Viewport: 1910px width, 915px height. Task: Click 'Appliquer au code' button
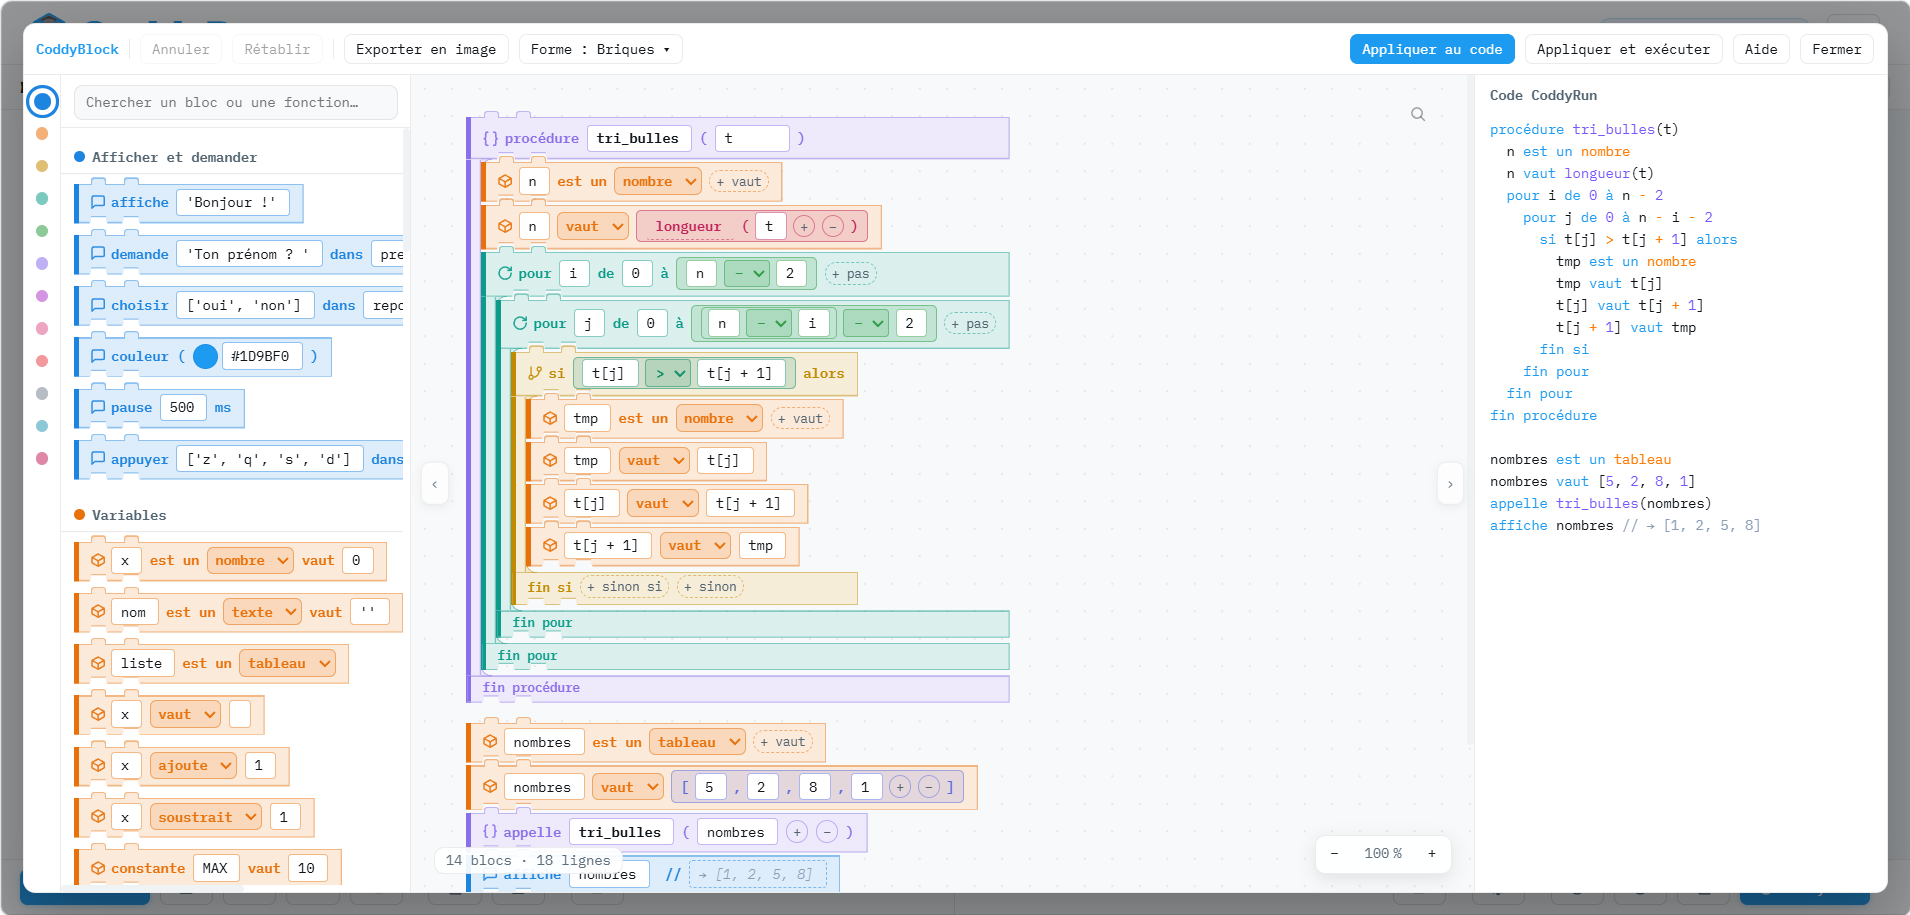pyautogui.click(x=1432, y=49)
